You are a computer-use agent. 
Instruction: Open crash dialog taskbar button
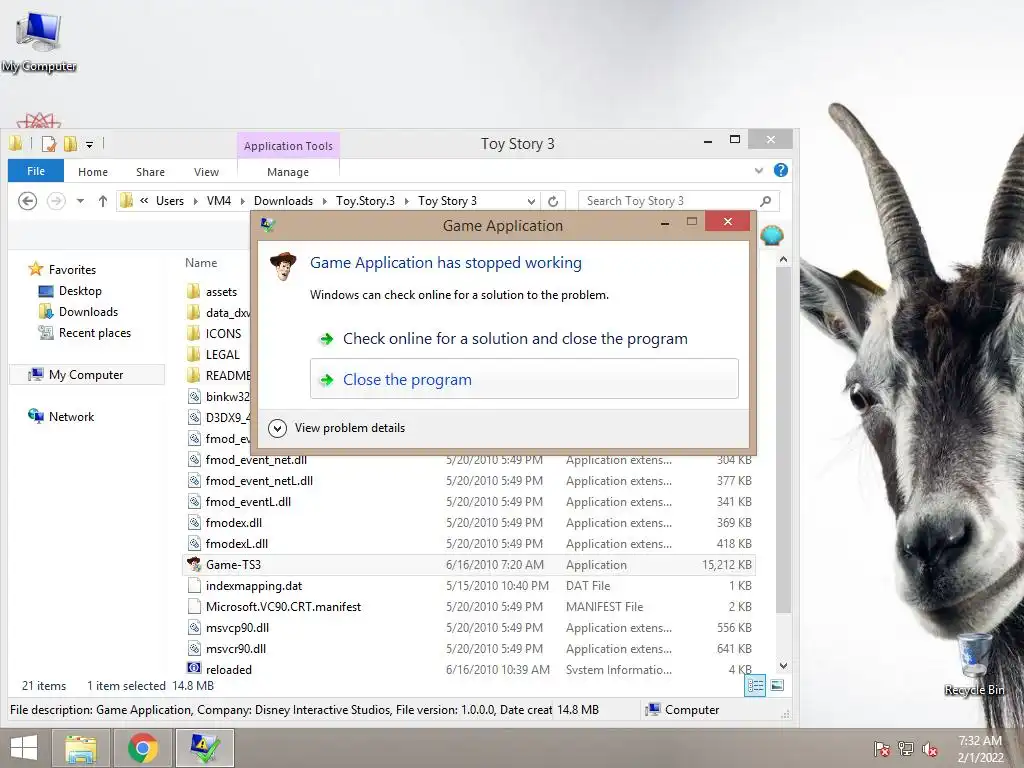pos(205,748)
